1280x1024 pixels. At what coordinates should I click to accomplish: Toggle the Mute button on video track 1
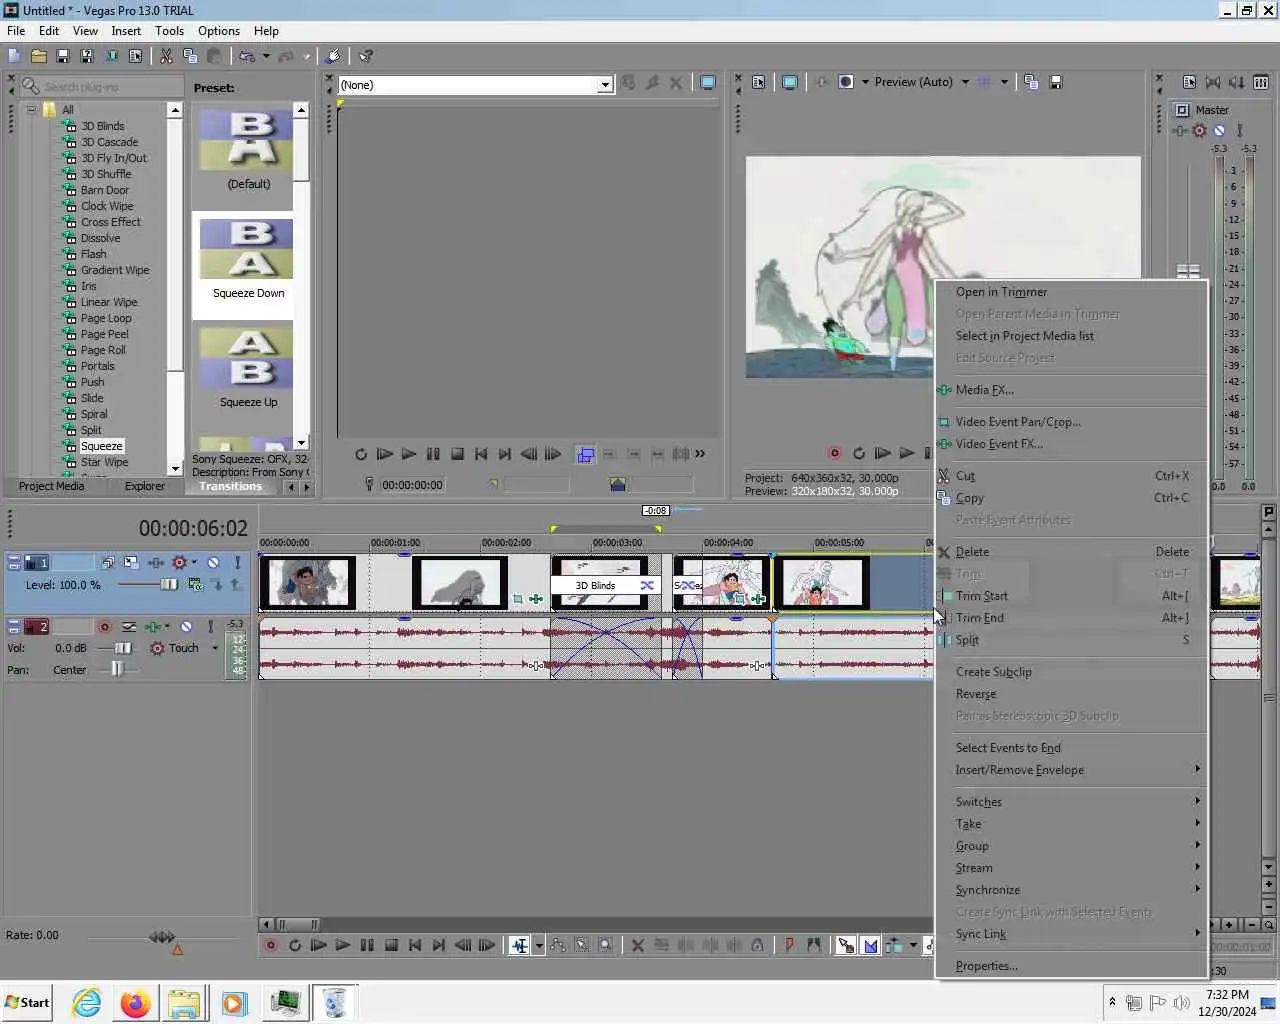click(213, 563)
